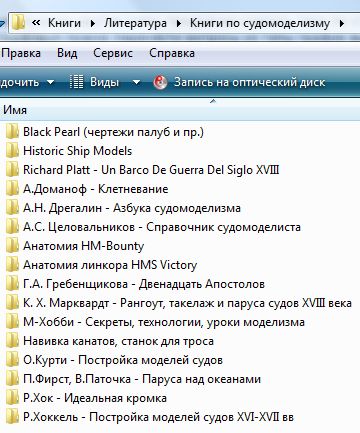This screenshot has height=433, width=360.
Task: Select П.Фирст, В.Паточка - Паруса над океанами name
Action: point(142,379)
